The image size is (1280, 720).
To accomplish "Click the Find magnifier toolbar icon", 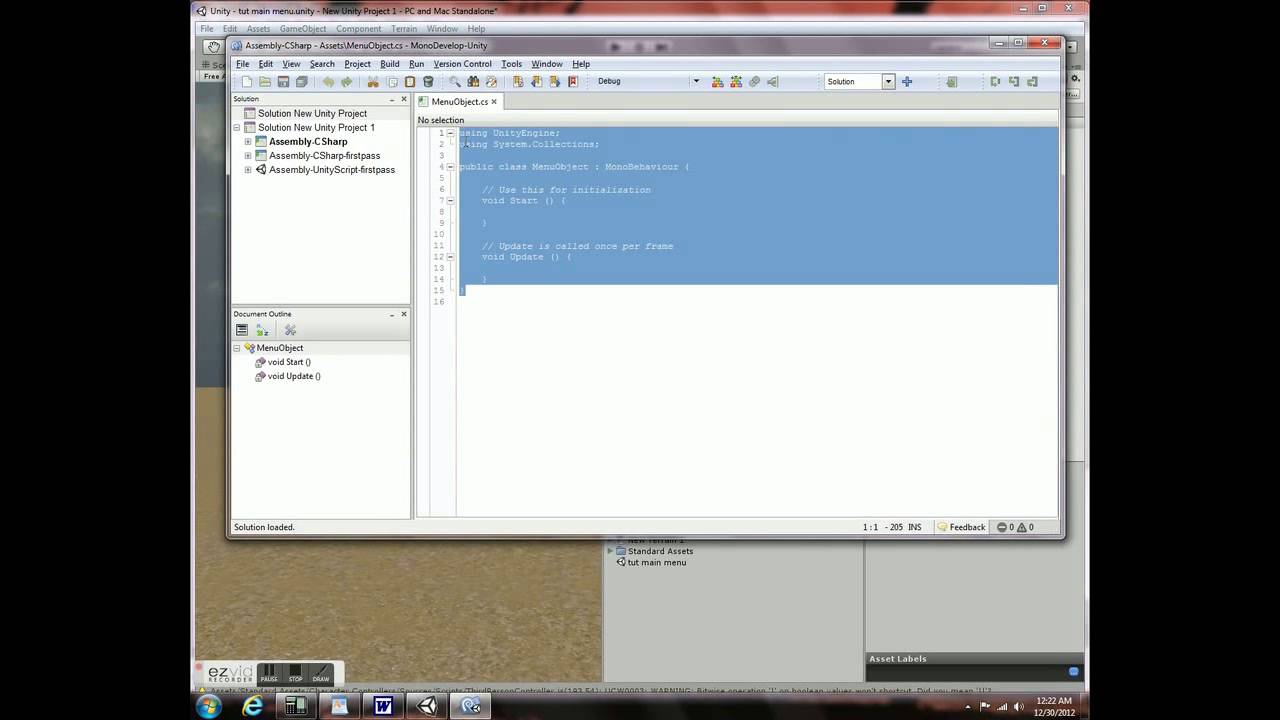I will pyautogui.click(x=455, y=82).
